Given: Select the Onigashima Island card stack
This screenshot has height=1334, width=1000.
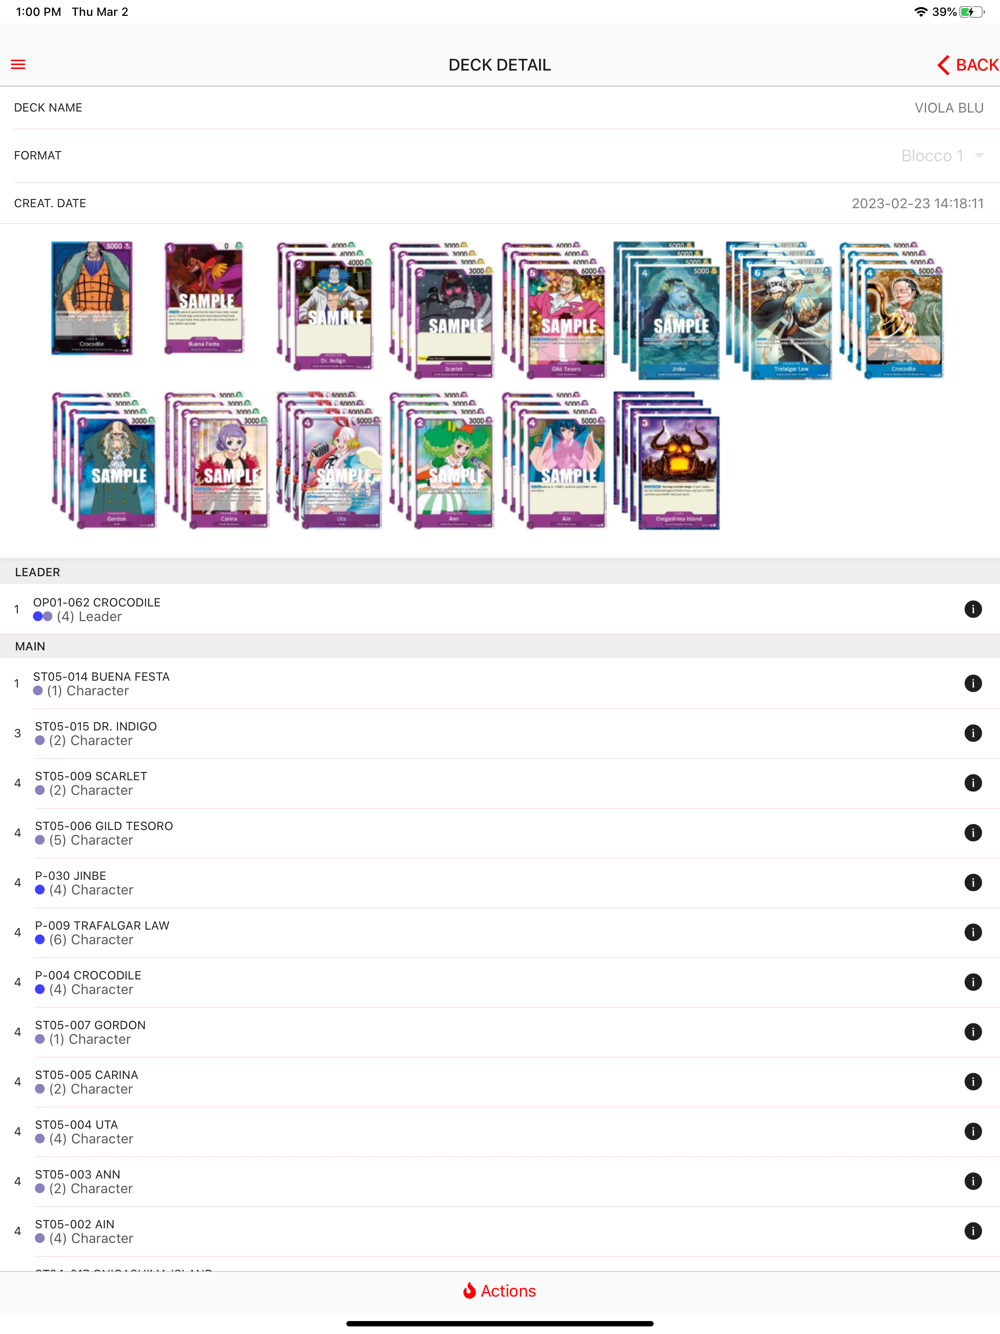Looking at the screenshot, I should (x=666, y=460).
